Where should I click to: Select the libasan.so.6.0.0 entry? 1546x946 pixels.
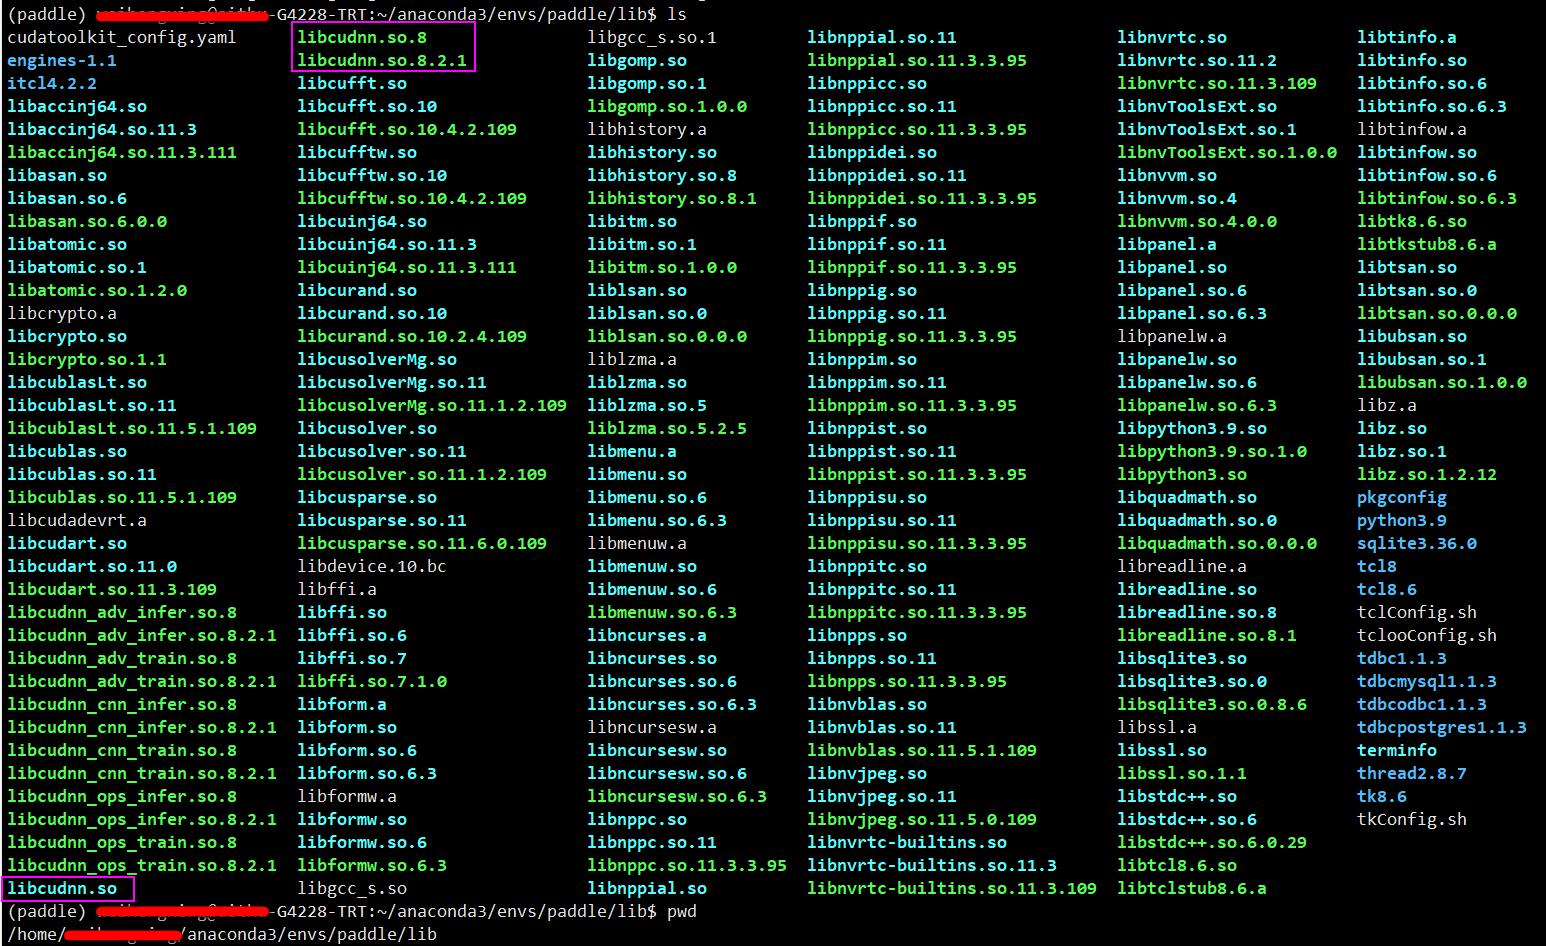(87, 221)
